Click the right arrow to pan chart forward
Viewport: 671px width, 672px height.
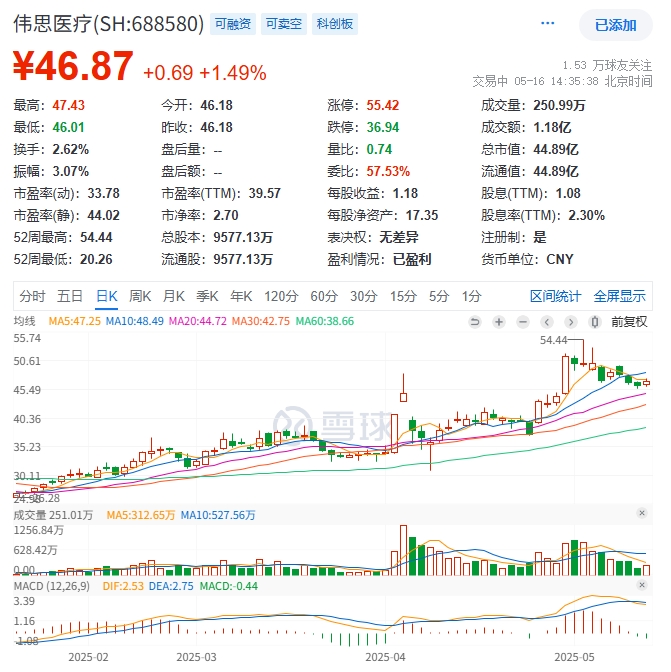point(571,321)
